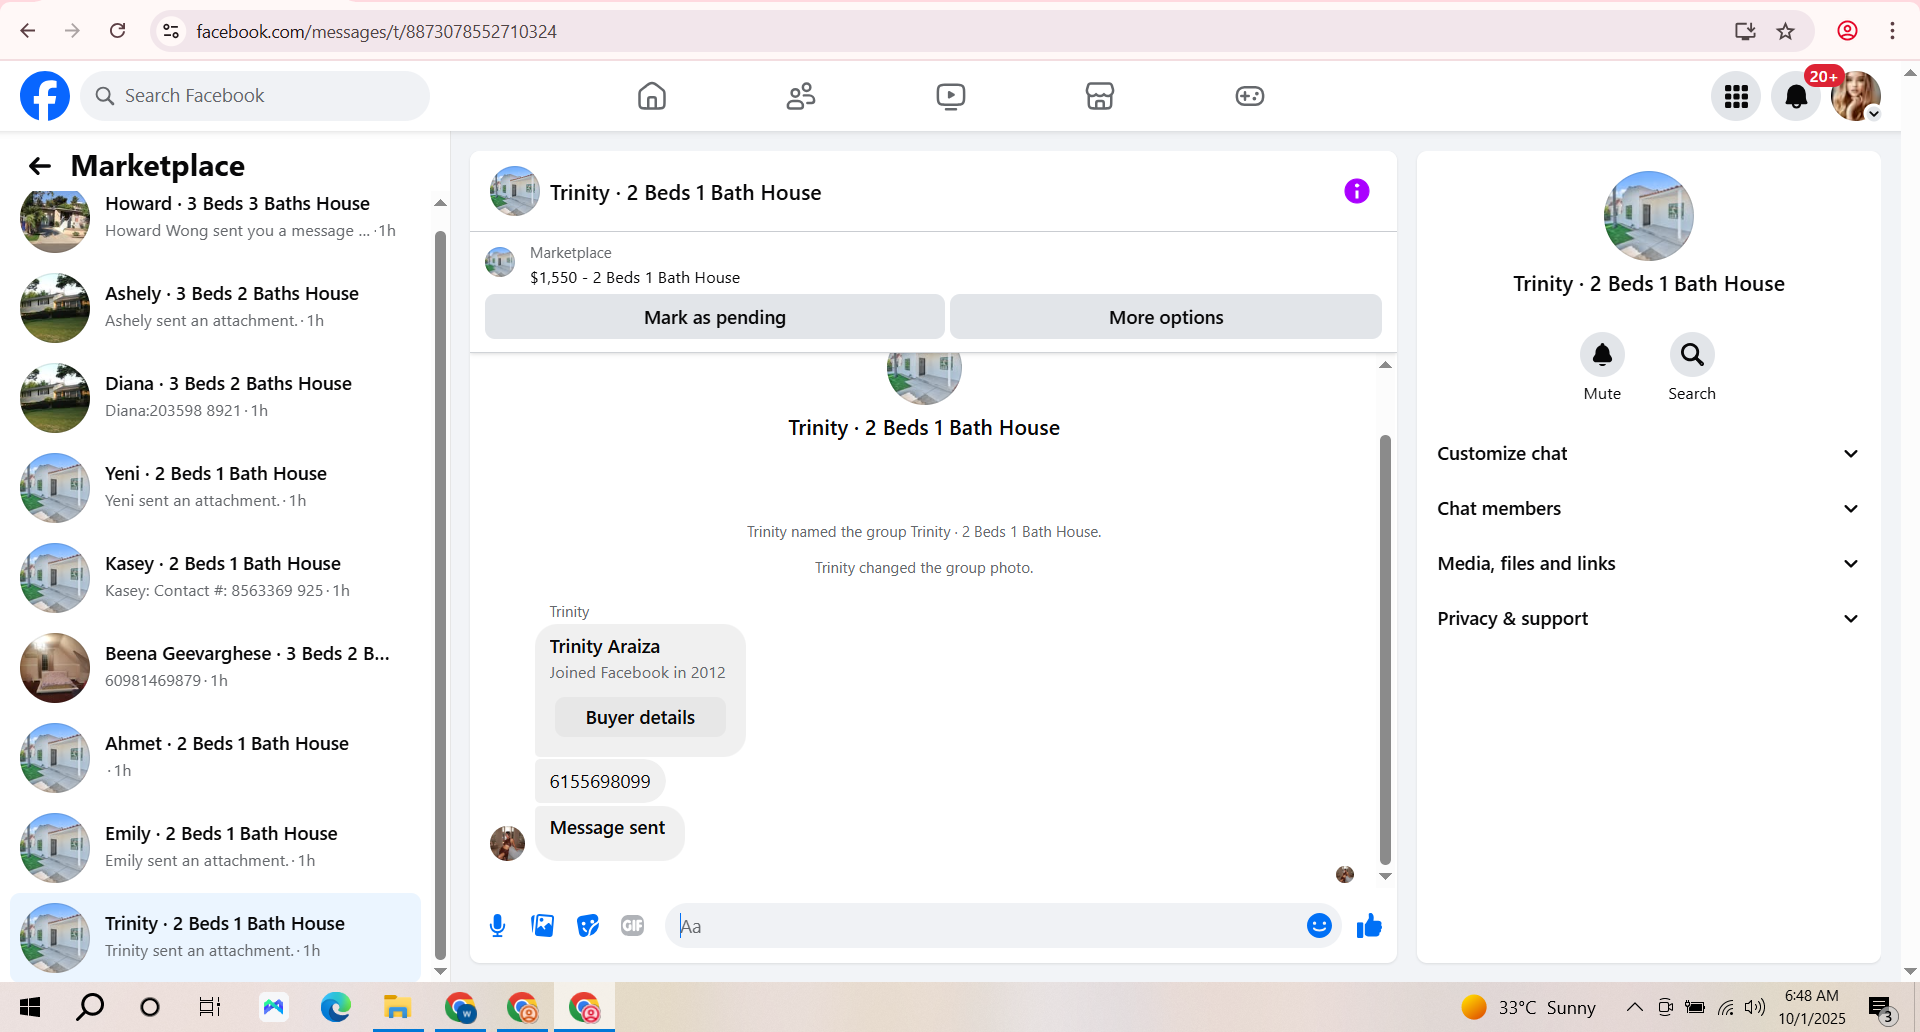
Task: Open Microsoft Edge from the taskbar
Action: pyautogui.click(x=335, y=1007)
